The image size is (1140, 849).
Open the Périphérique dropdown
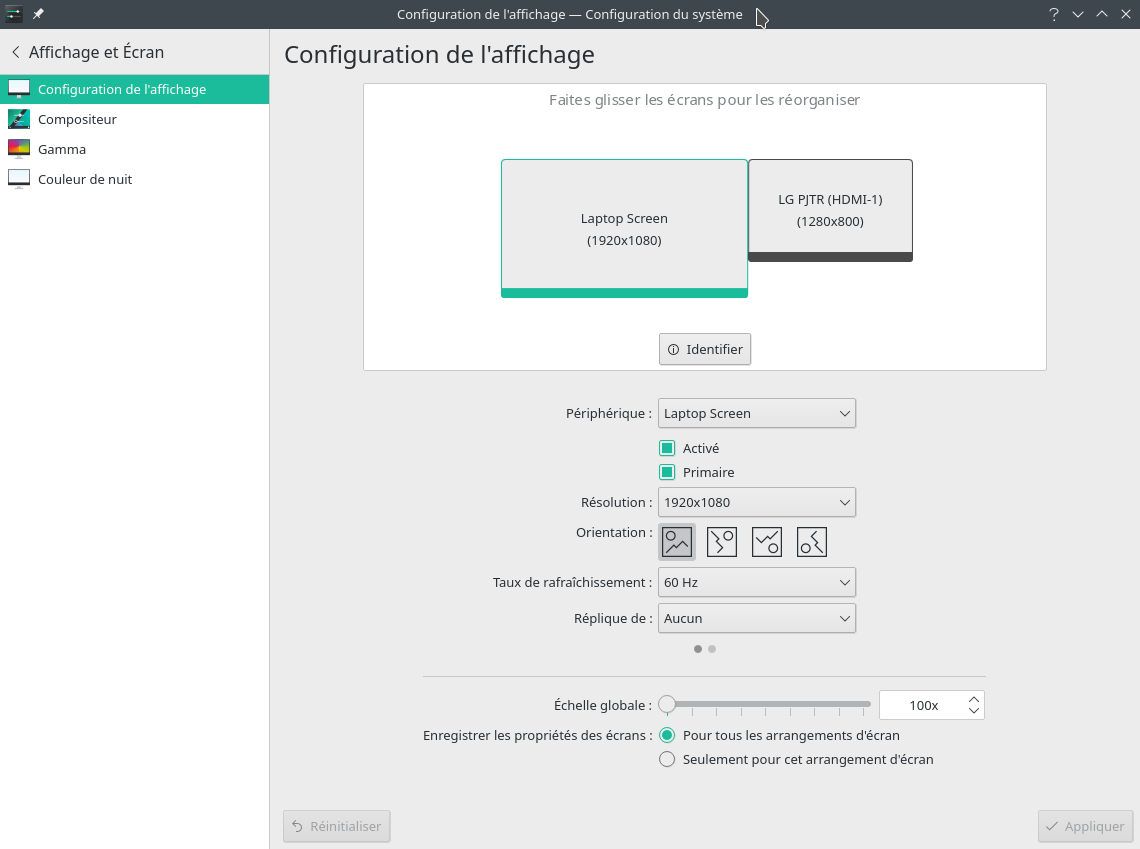coord(756,413)
